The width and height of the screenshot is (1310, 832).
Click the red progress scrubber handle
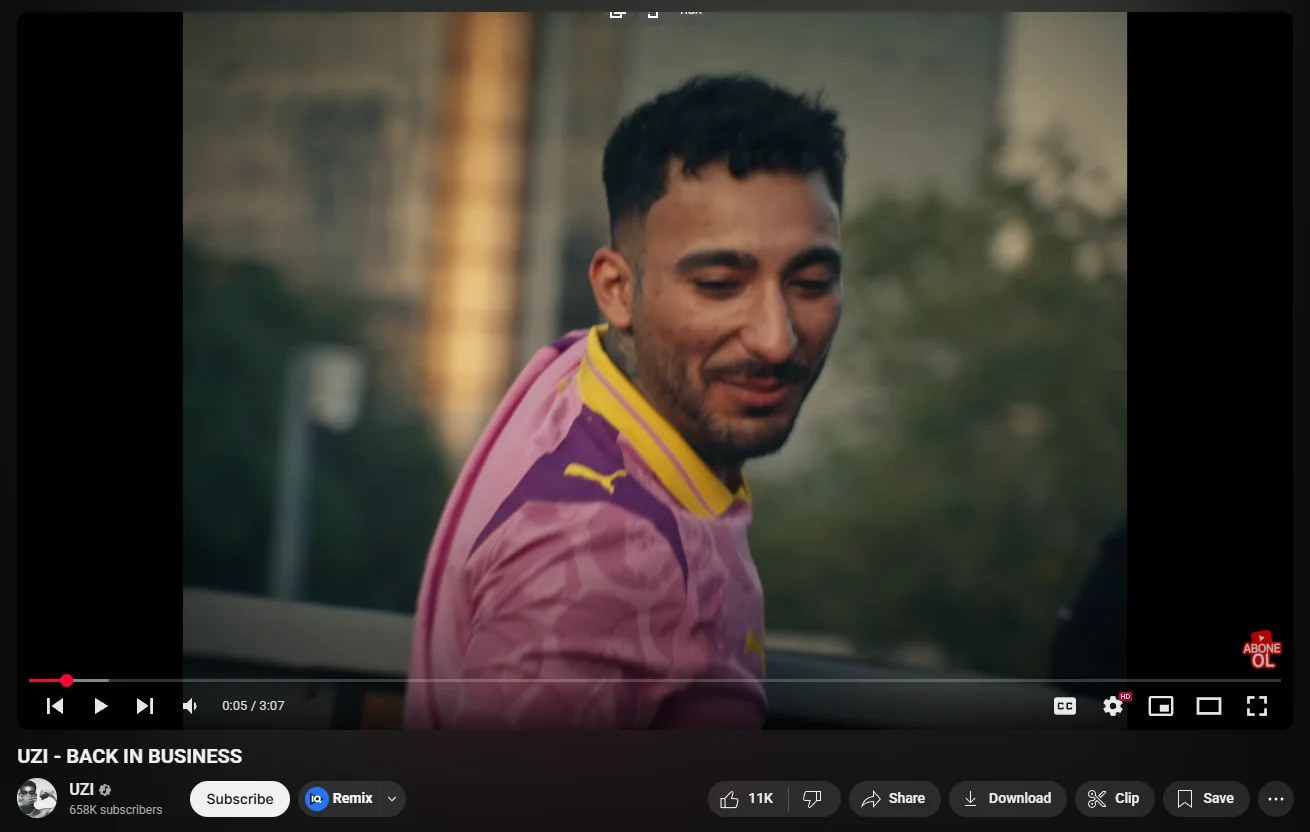point(66,680)
